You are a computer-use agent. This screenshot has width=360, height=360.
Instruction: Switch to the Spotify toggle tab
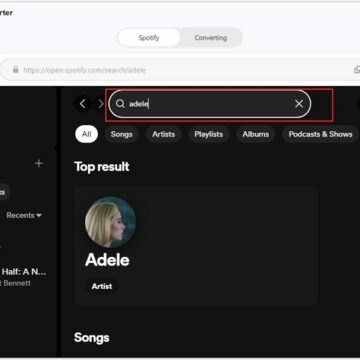pyautogui.click(x=149, y=38)
